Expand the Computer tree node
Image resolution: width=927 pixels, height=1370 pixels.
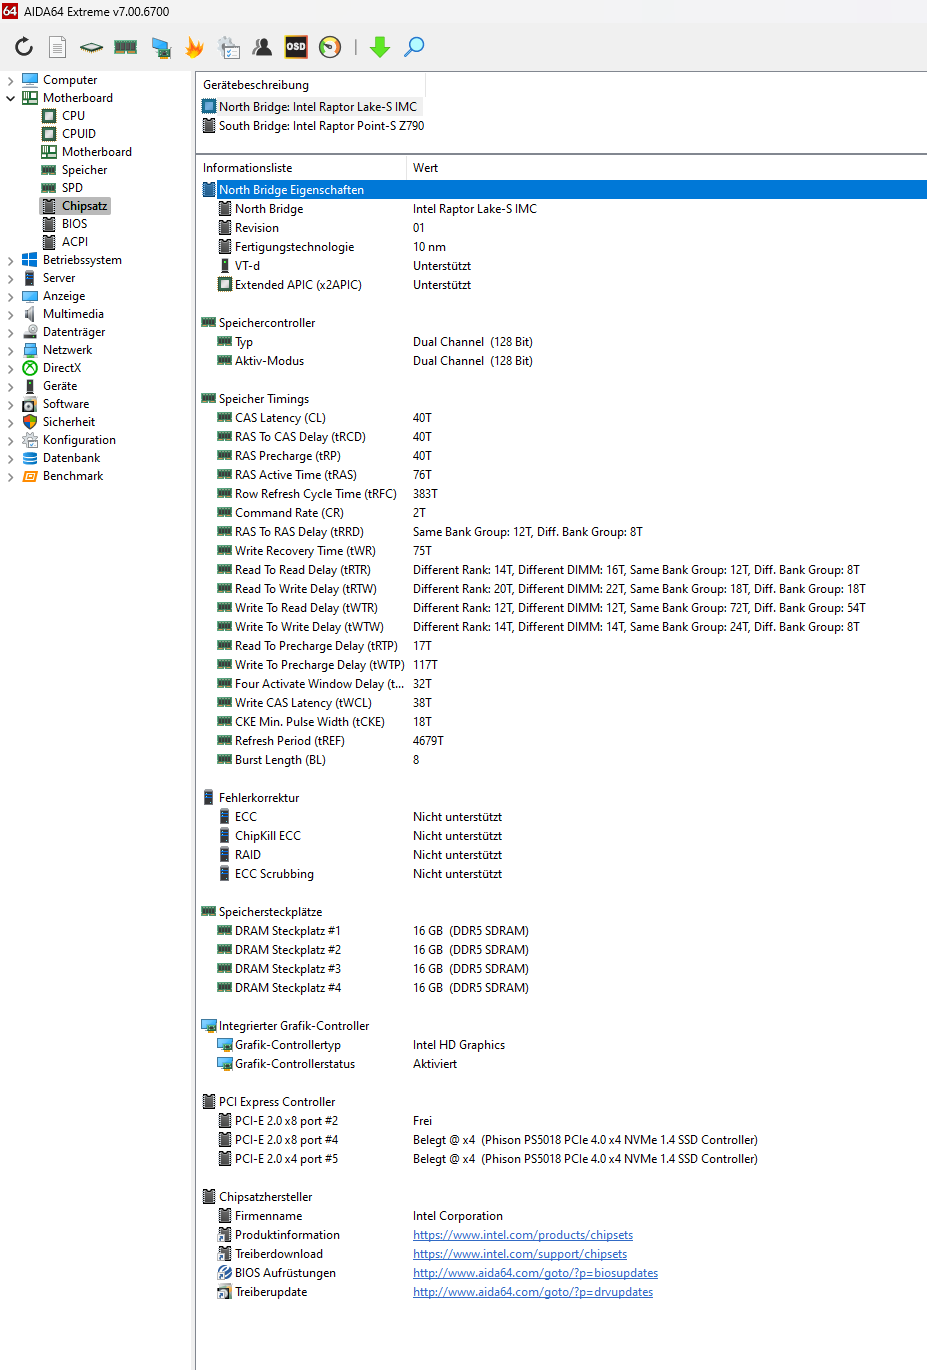10,80
